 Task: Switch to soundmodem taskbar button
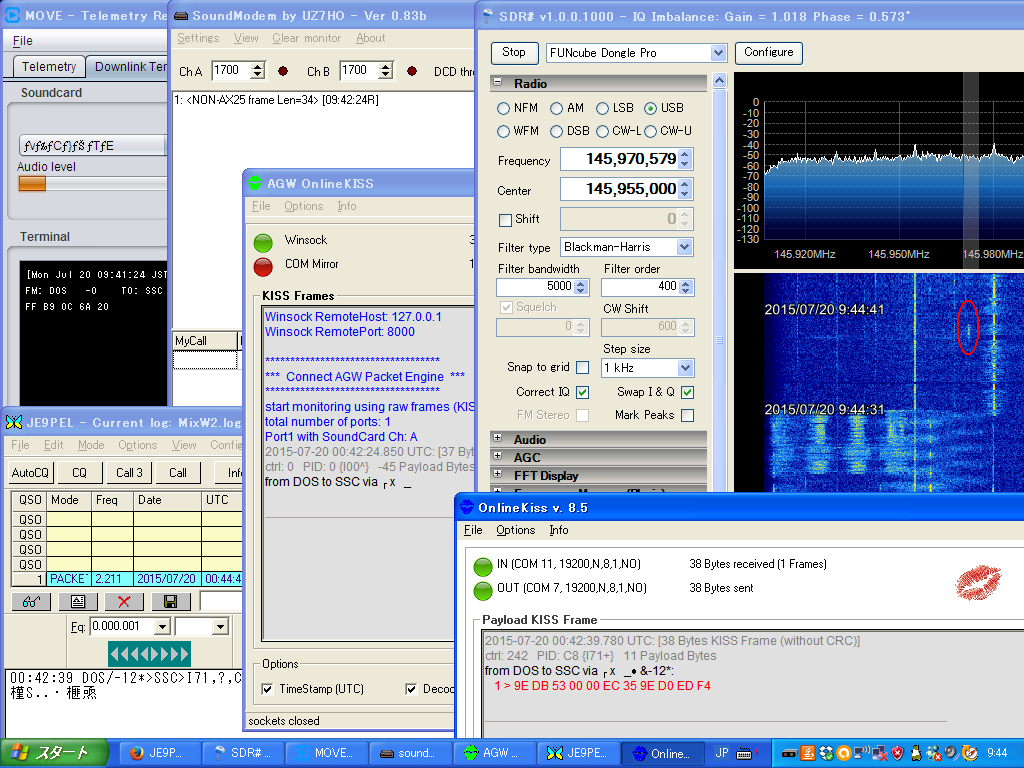[x=409, y=753]
